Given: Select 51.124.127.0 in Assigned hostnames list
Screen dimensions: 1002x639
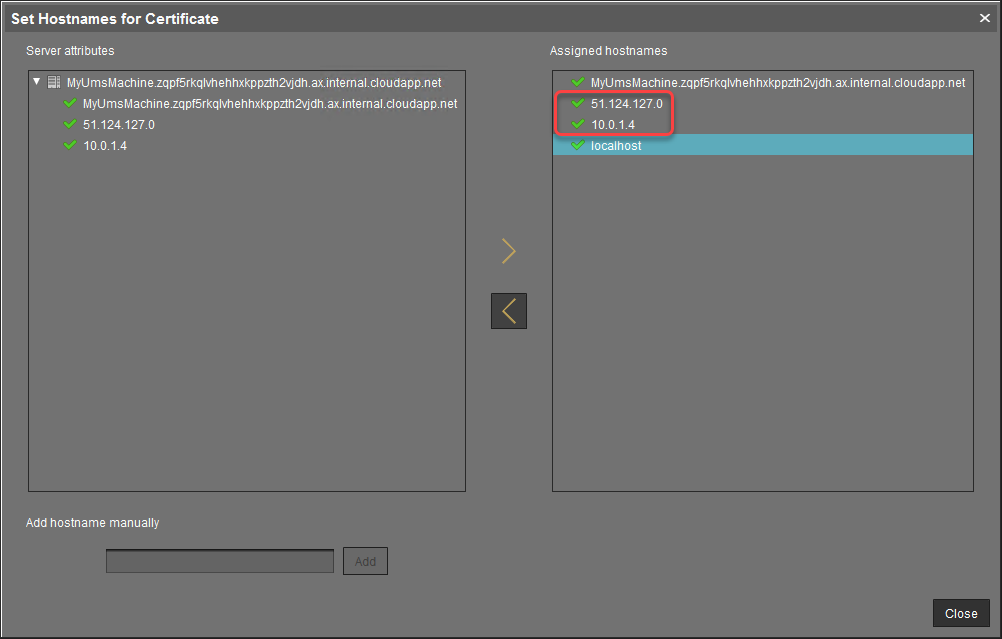Looking at the screenshot, I should pyautogui.click(x=626, y=104).
